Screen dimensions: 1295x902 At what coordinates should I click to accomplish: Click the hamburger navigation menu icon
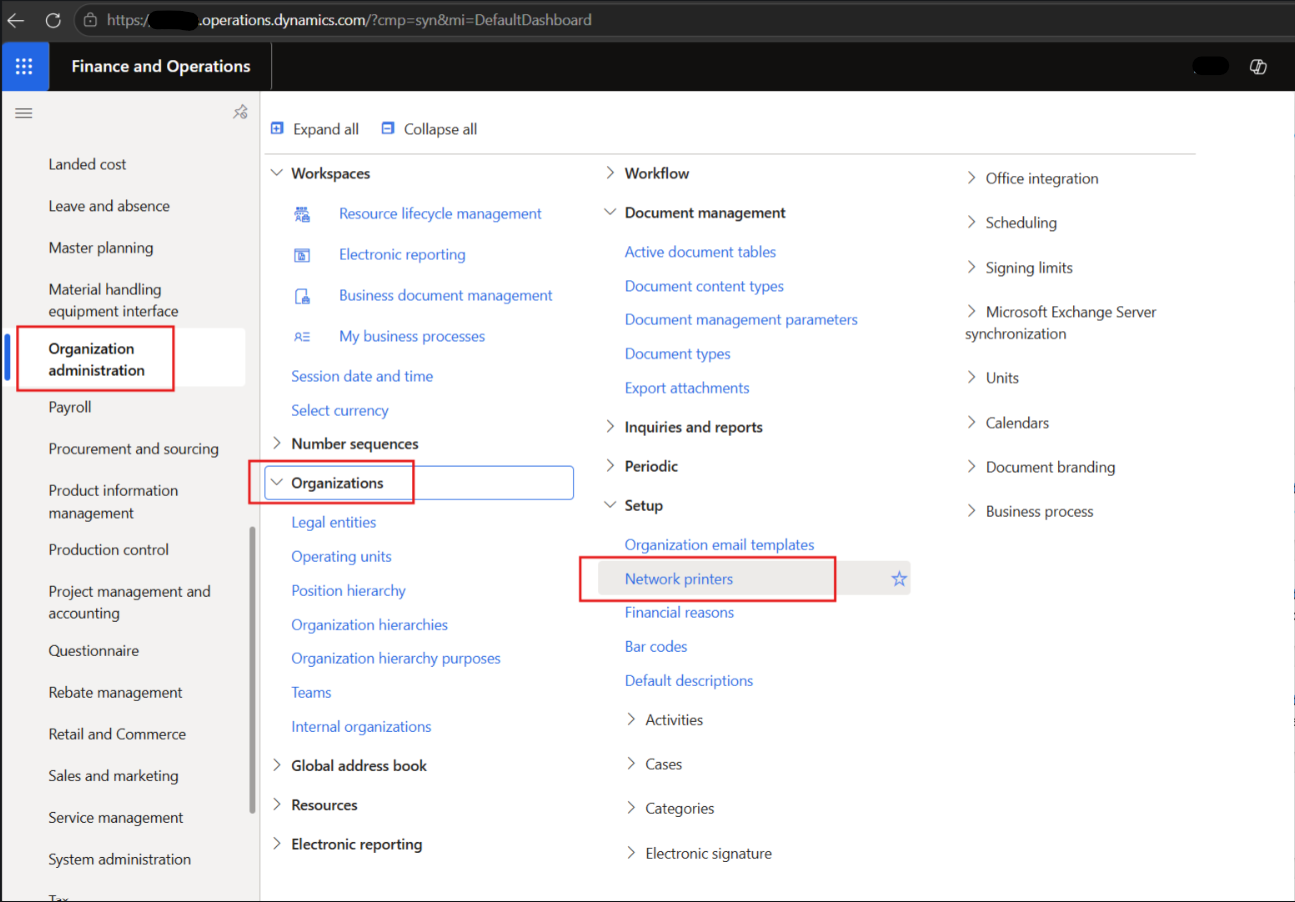[x=24, y=113]
